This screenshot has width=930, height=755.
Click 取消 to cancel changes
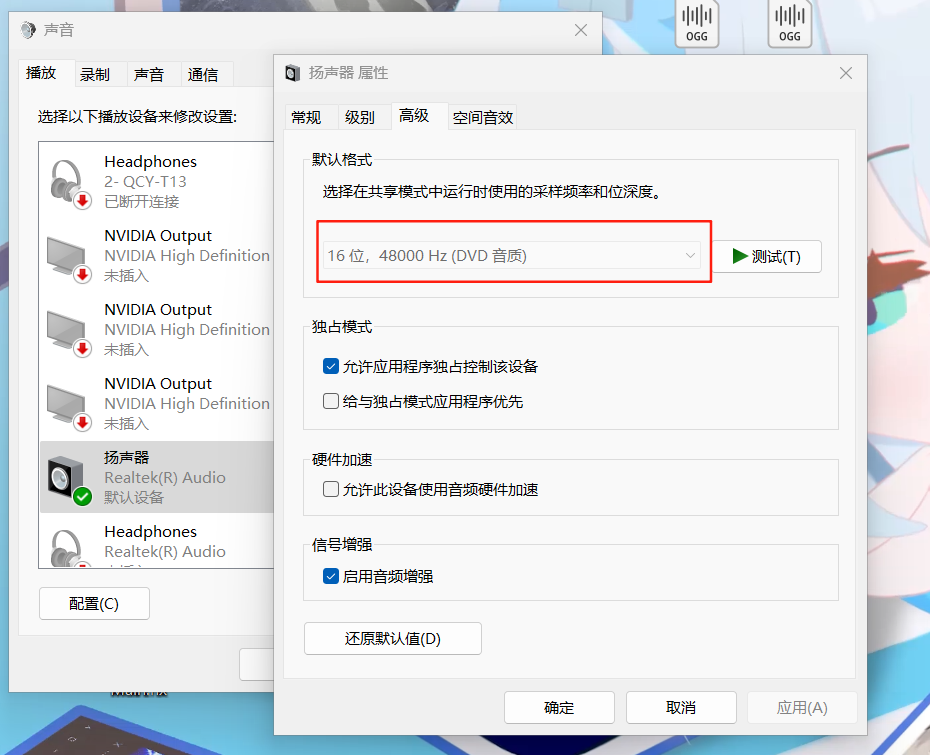point(681,708)
